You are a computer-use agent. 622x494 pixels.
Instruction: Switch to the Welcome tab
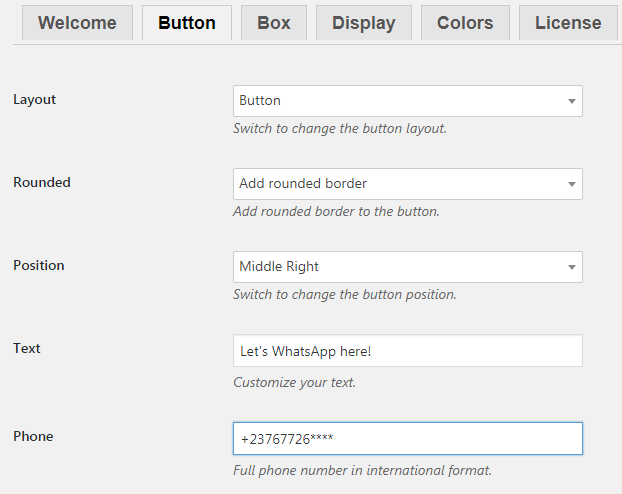[x=77, y=23]
